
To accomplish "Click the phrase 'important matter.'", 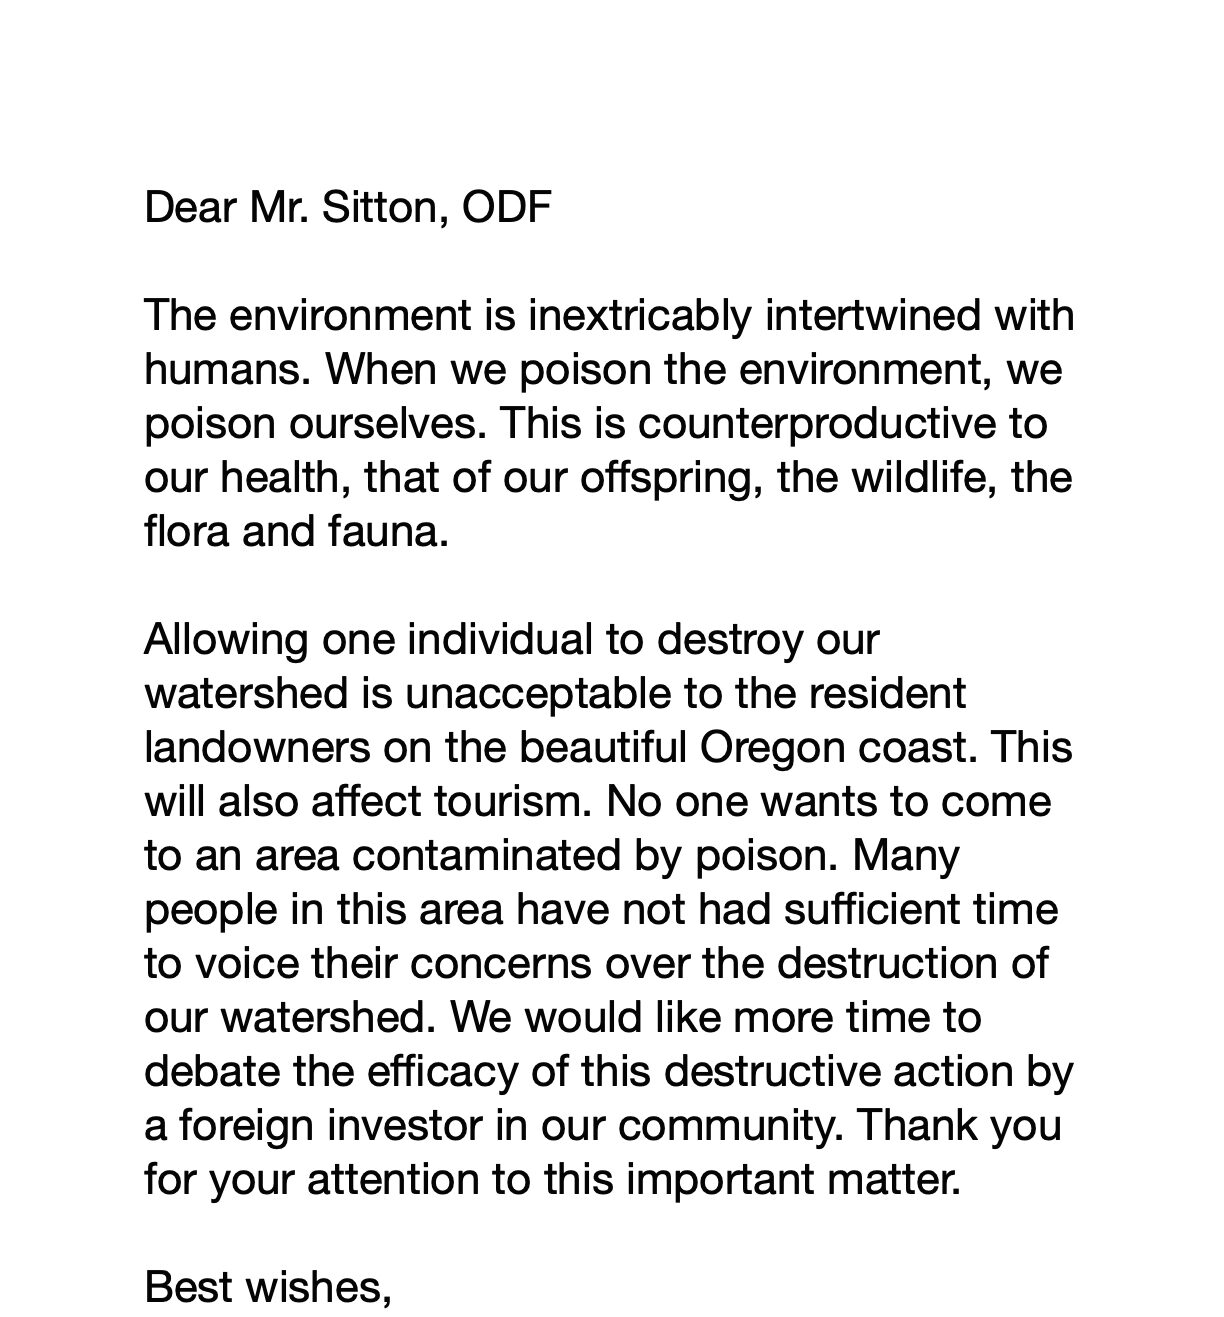I will 794,1180.
